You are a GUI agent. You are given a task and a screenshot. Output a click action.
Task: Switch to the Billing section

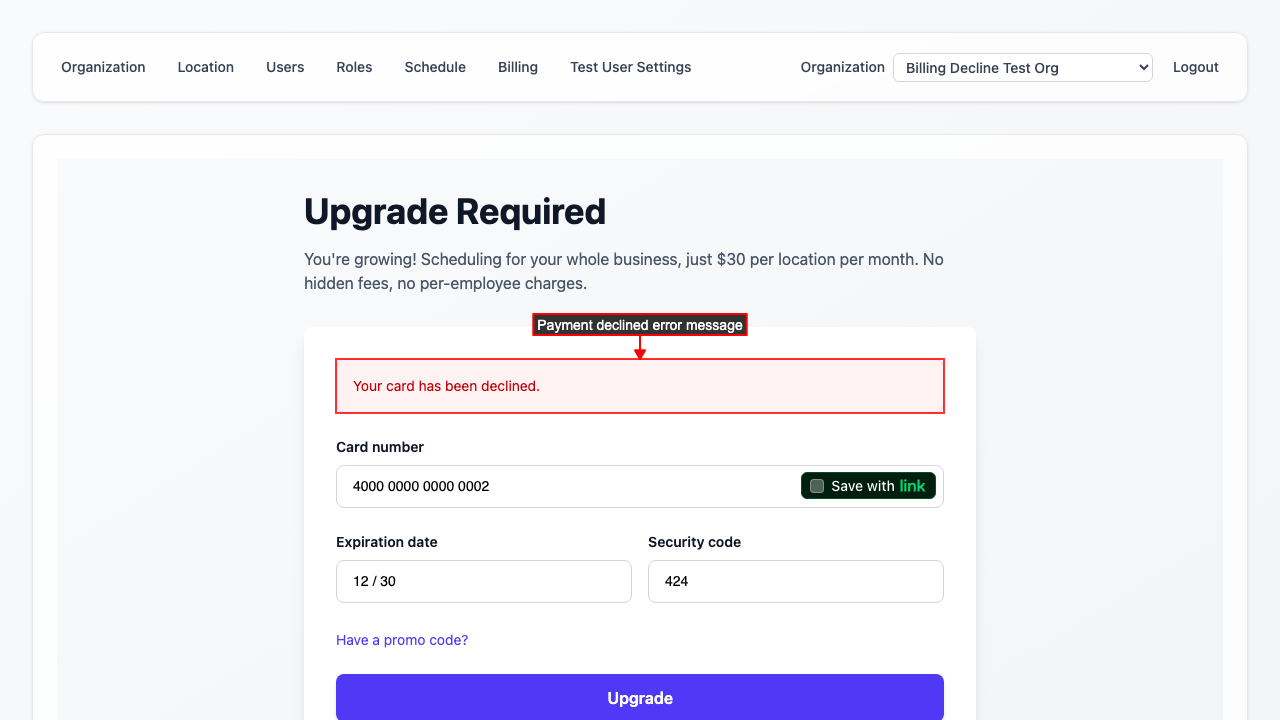coord(518,67)
